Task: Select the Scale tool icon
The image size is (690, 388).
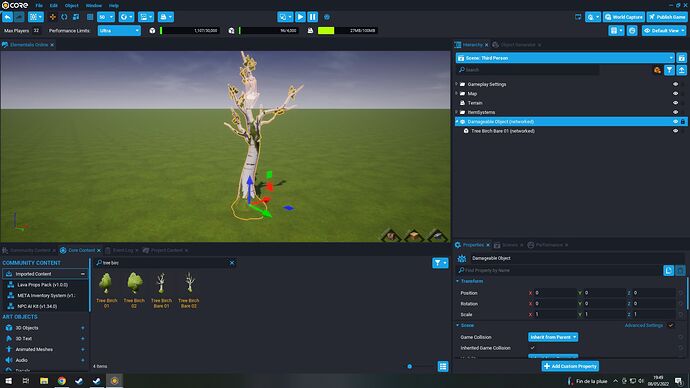Action: pyautogui.click(x=76, y=17)
